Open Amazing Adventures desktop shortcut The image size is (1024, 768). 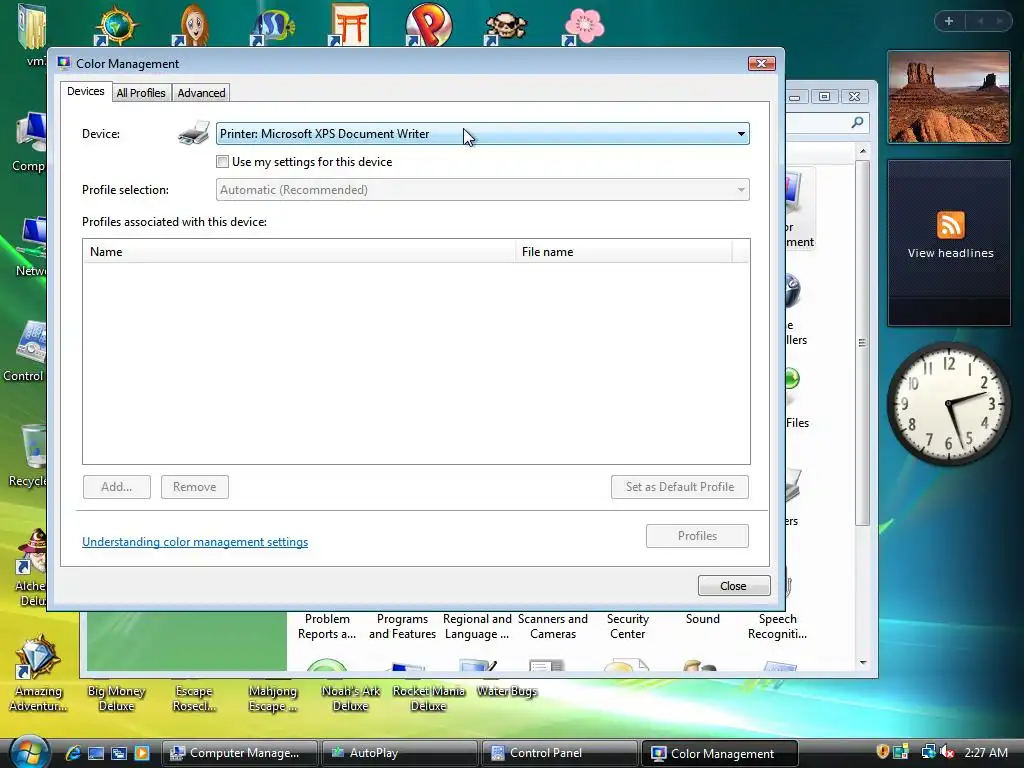tap(38, 674)
